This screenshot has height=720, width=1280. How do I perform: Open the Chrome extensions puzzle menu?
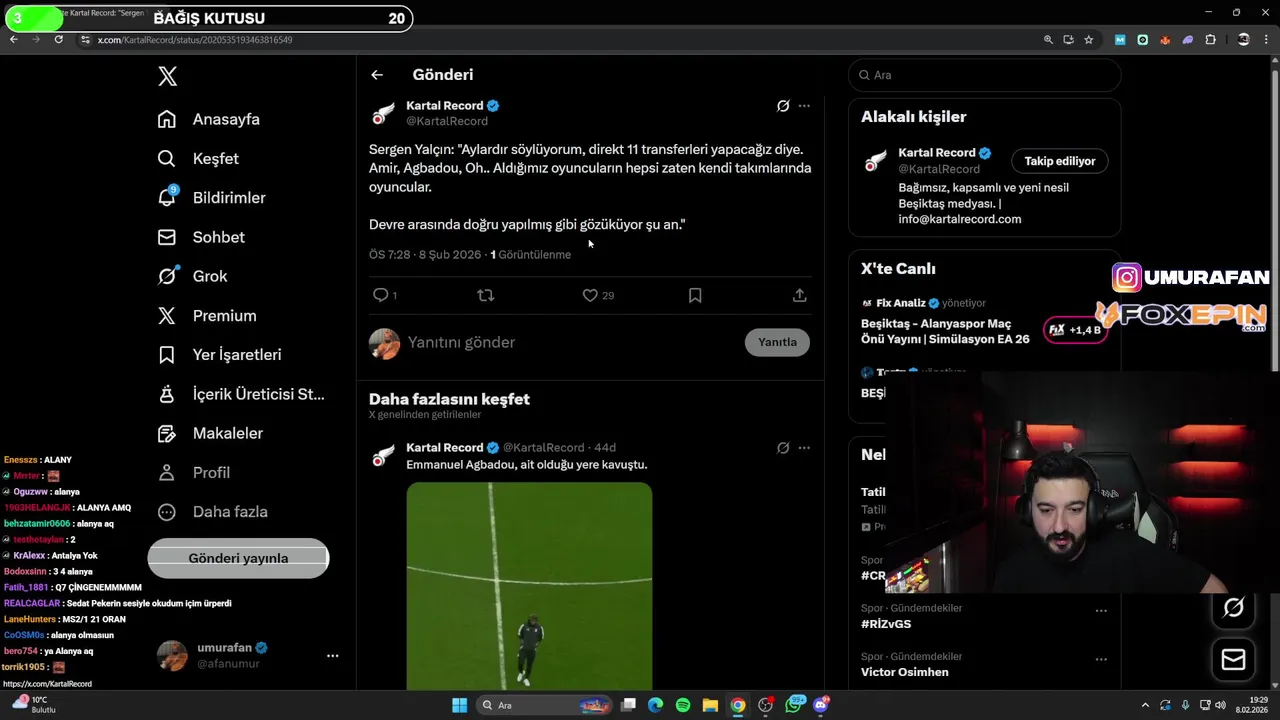1211,40
